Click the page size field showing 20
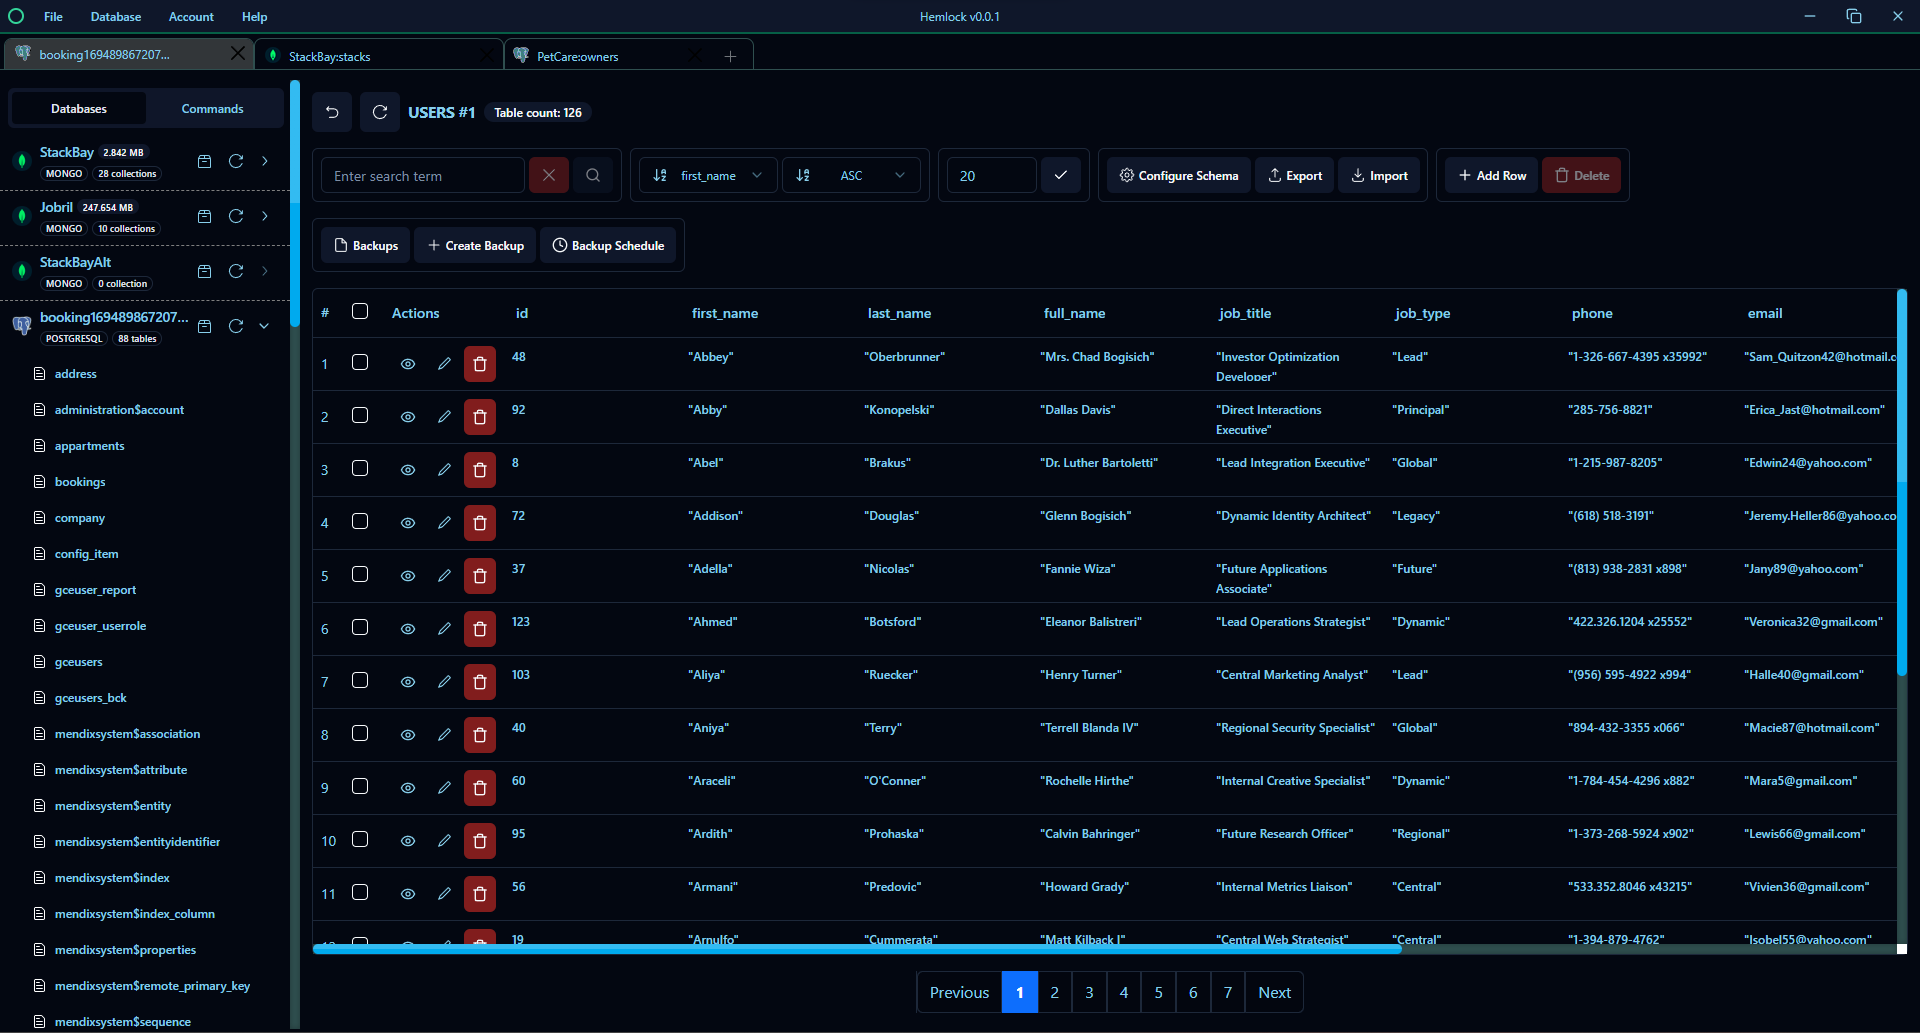The height and width of the screenshot is (1033, 1920). click(x=991, y=175)
